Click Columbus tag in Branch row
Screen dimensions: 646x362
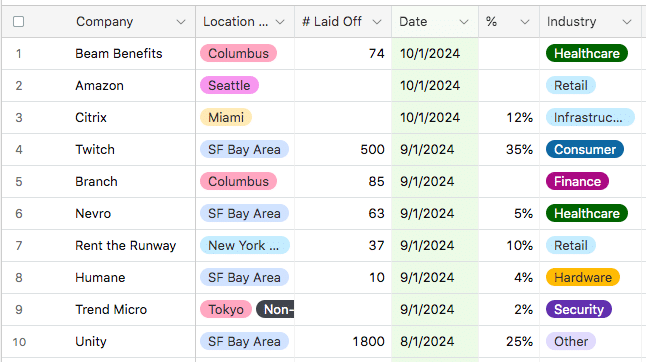click(238, 181)
